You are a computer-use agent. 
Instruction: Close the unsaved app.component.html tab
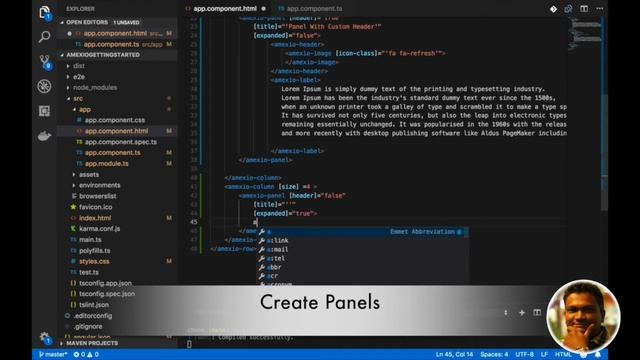click(x=264, y=9)
